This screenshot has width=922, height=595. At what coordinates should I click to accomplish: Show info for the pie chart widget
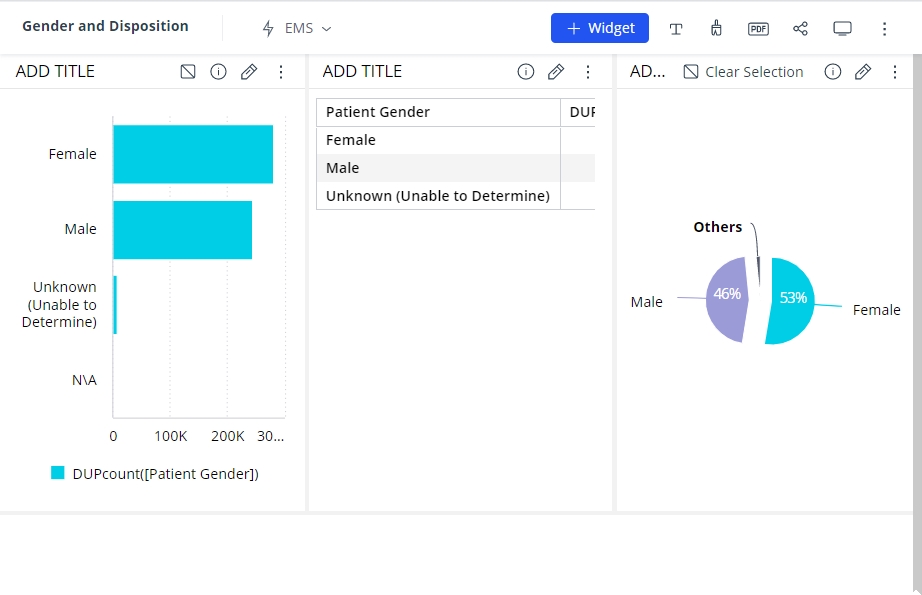[832, 72]
